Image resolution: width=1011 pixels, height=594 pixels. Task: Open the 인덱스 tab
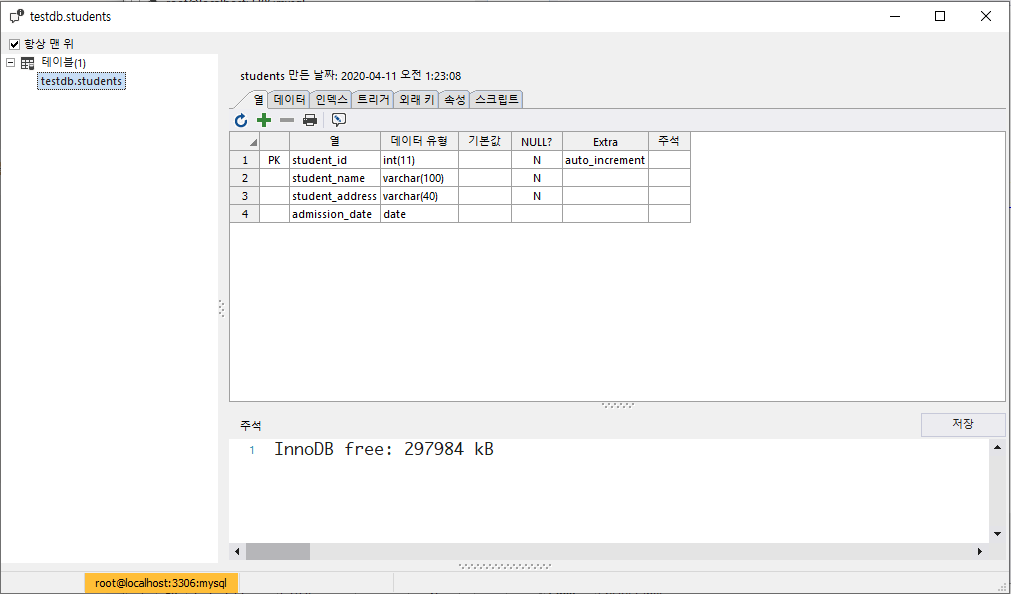click(x=332, y=99)
